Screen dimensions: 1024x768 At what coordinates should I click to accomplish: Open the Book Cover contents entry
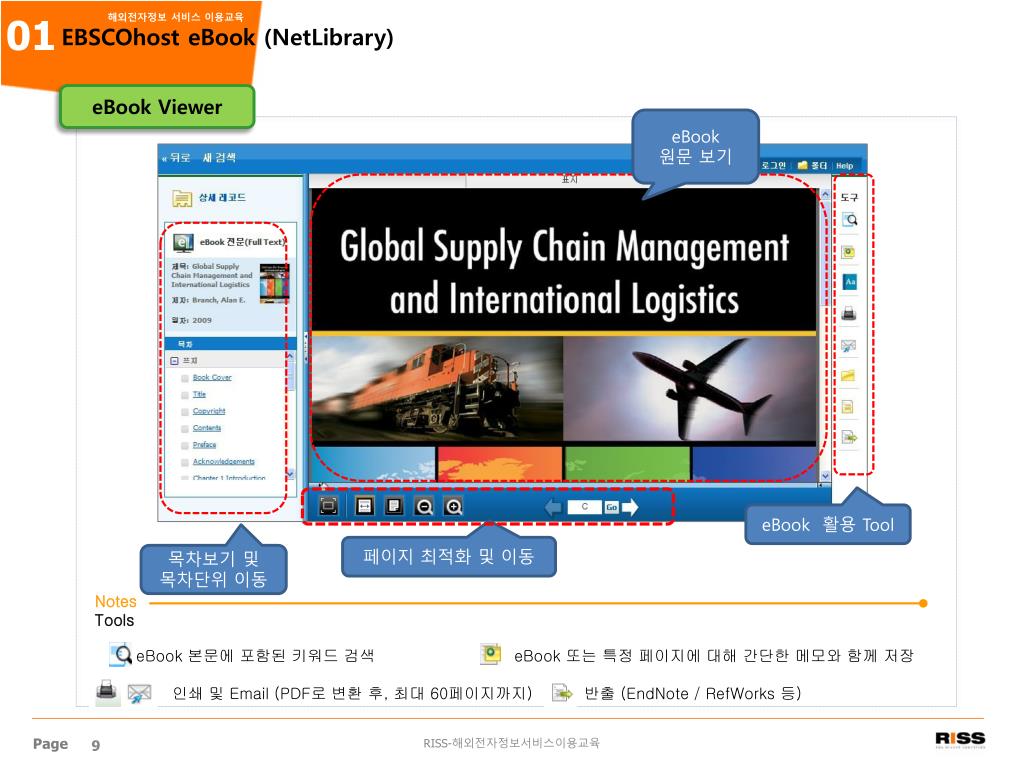pos(212,377)
